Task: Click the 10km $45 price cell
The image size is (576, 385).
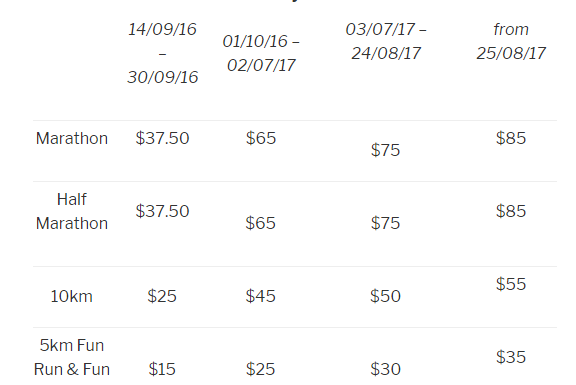Action: tap(260, 296)
